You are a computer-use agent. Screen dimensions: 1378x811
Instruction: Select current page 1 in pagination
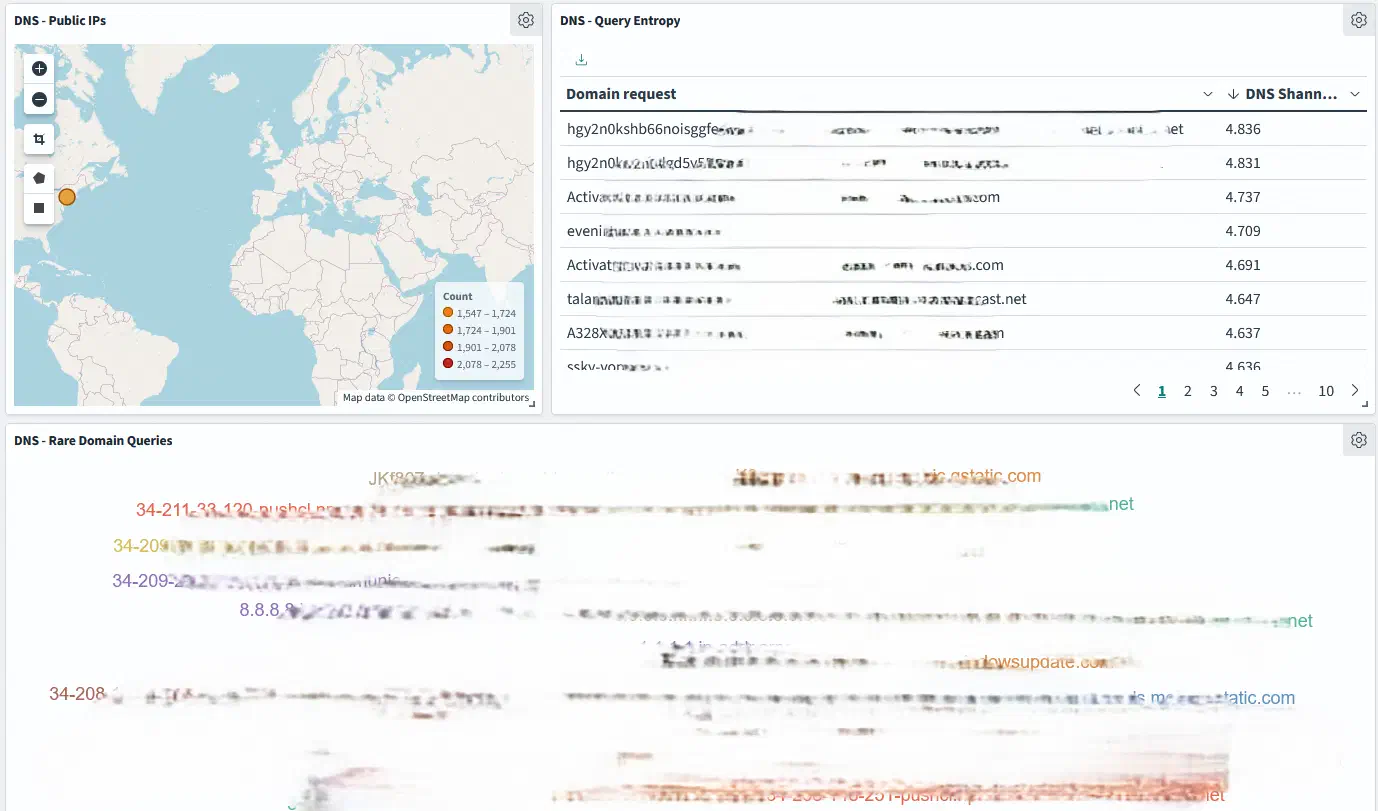[1162, 391]
